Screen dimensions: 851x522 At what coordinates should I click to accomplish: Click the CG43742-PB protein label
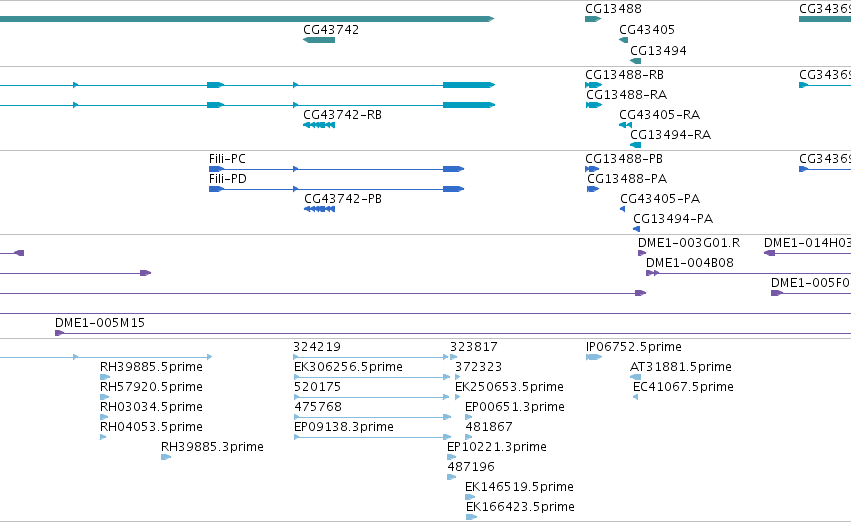tap(343, 199)
